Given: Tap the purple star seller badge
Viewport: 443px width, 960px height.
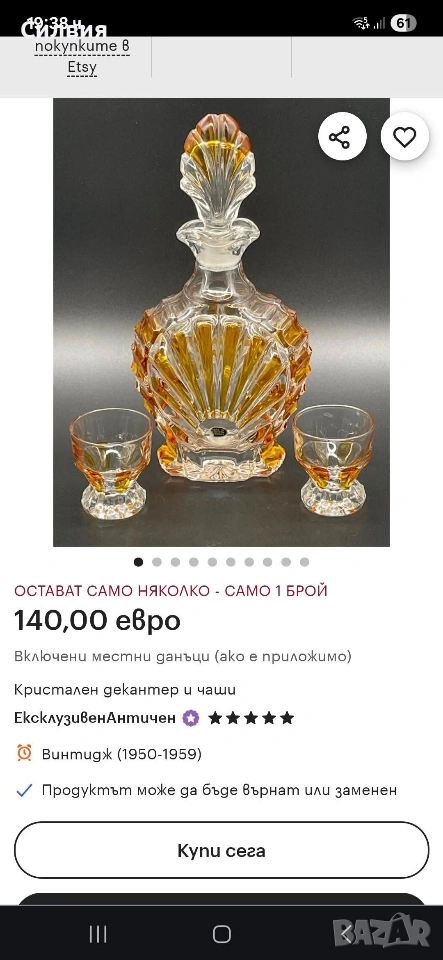Looking at the screenshot, I should (191, 718).
